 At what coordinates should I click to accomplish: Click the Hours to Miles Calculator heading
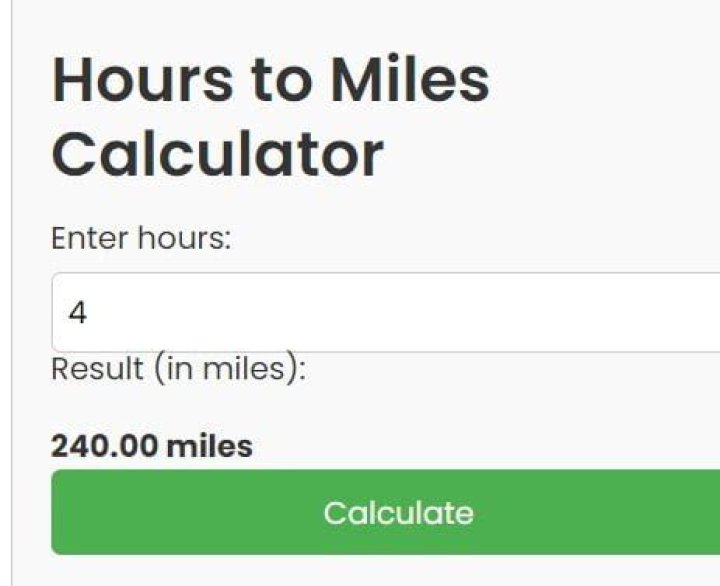270,117
